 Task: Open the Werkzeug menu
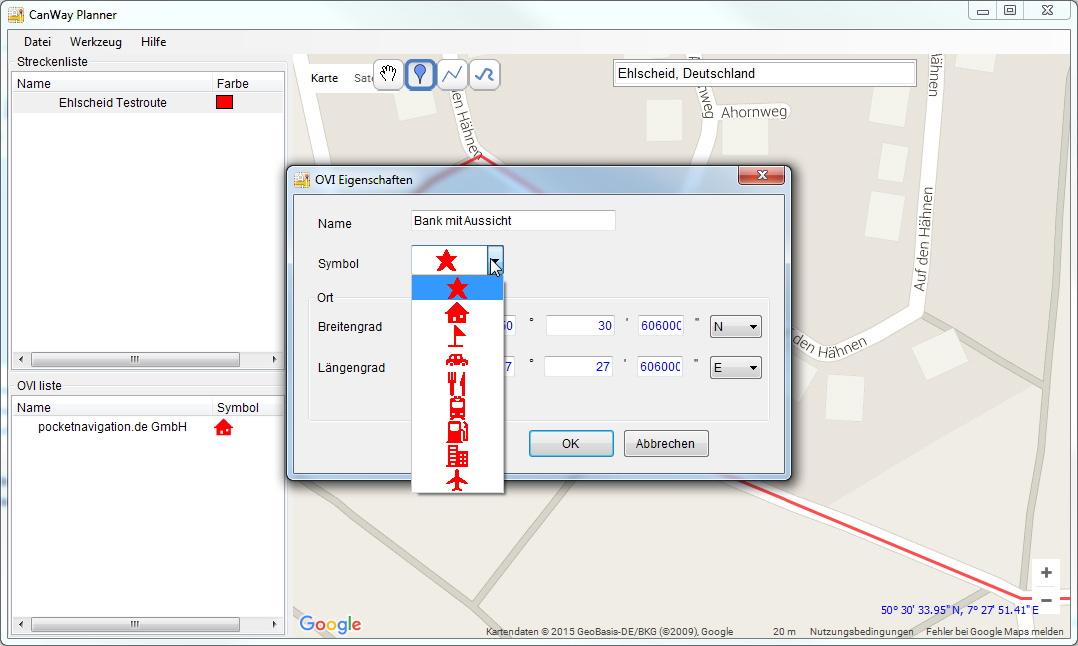[96, 42]
